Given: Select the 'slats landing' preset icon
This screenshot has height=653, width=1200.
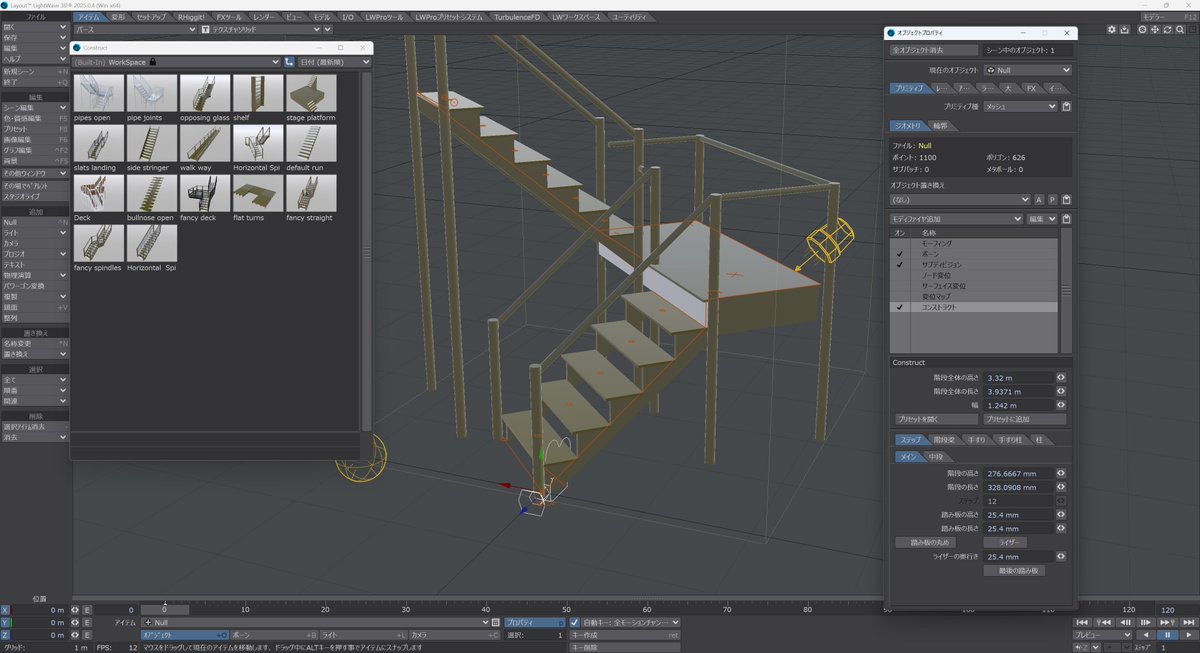Looking at the screenshot, I should click(99, 143).
